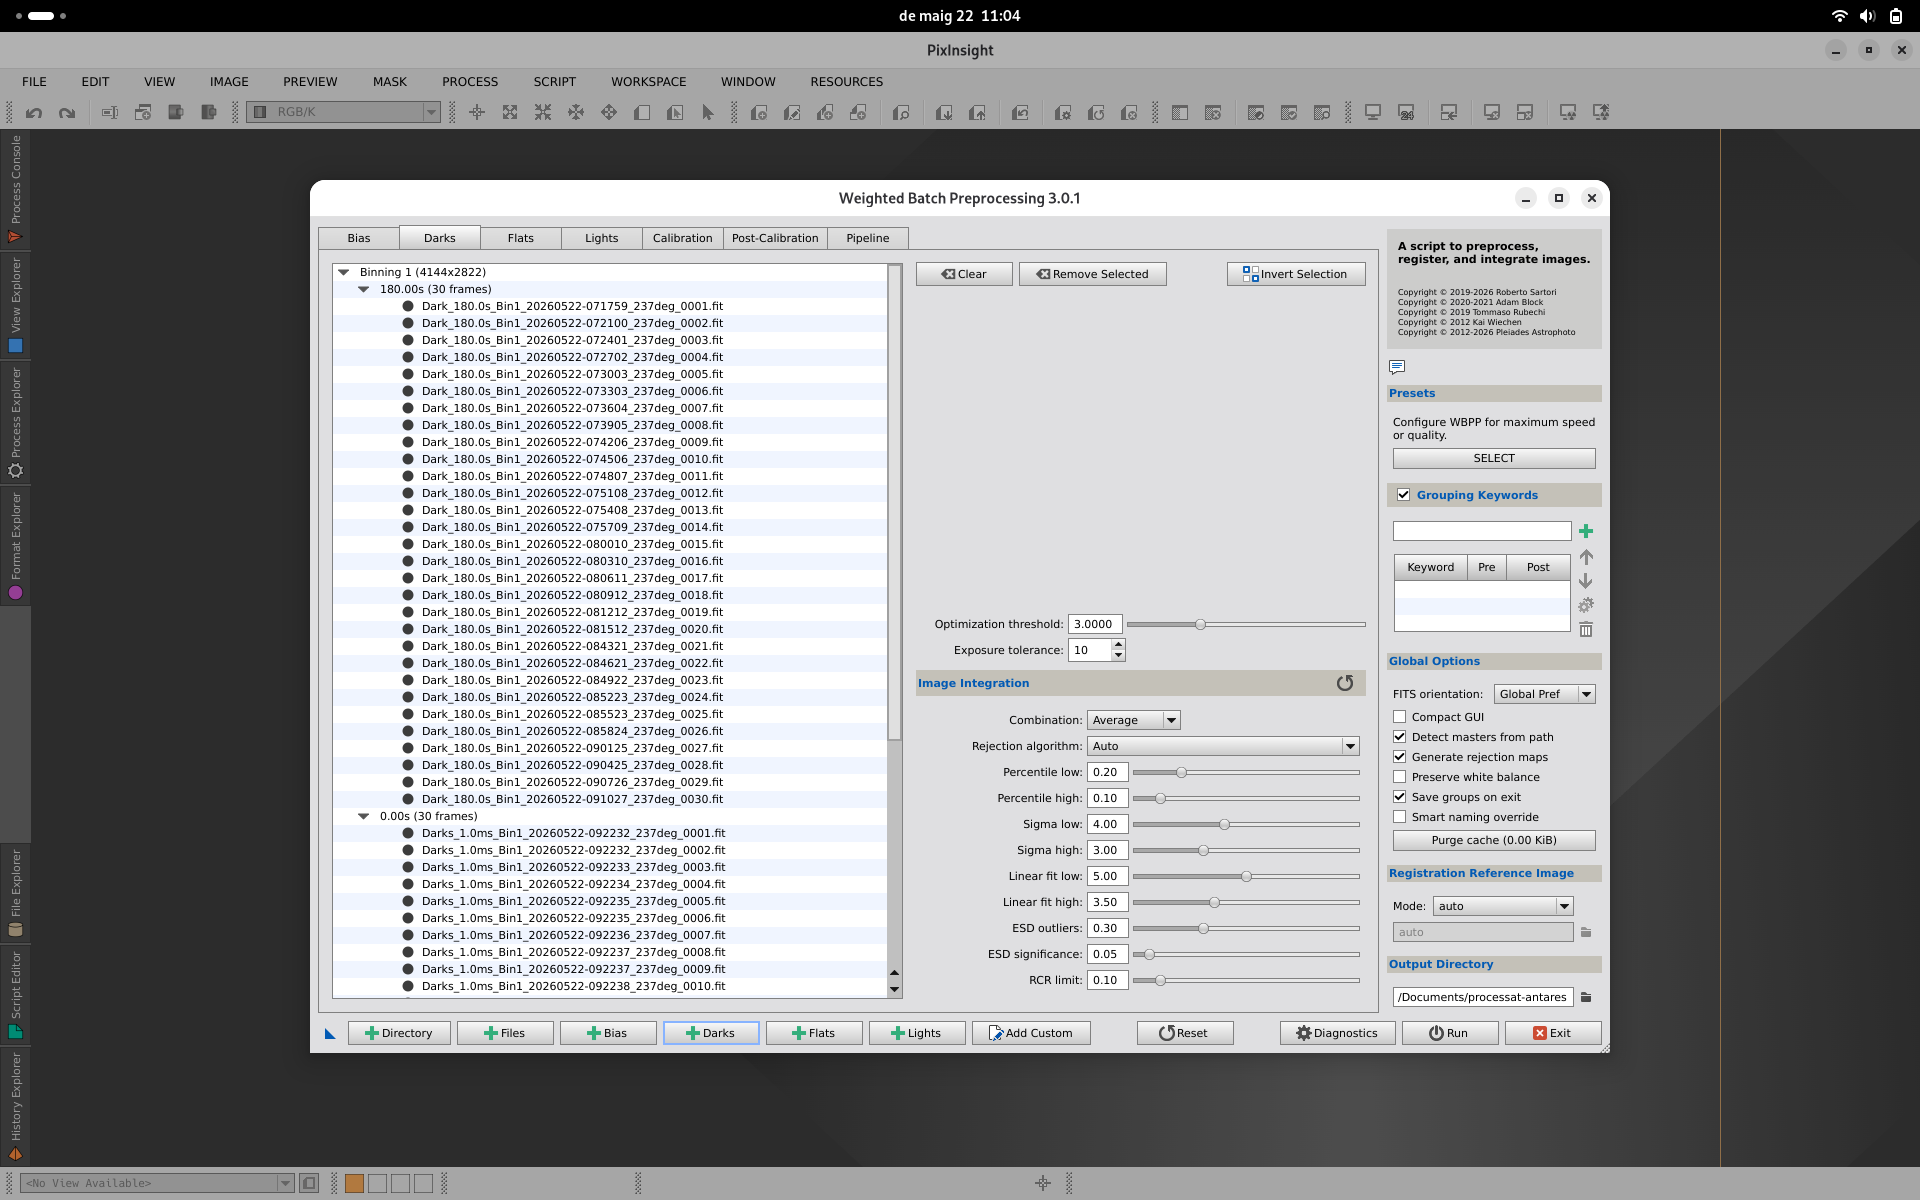
Task: Open the Combination dropdown set to Average
Action: coord(1134,720)
